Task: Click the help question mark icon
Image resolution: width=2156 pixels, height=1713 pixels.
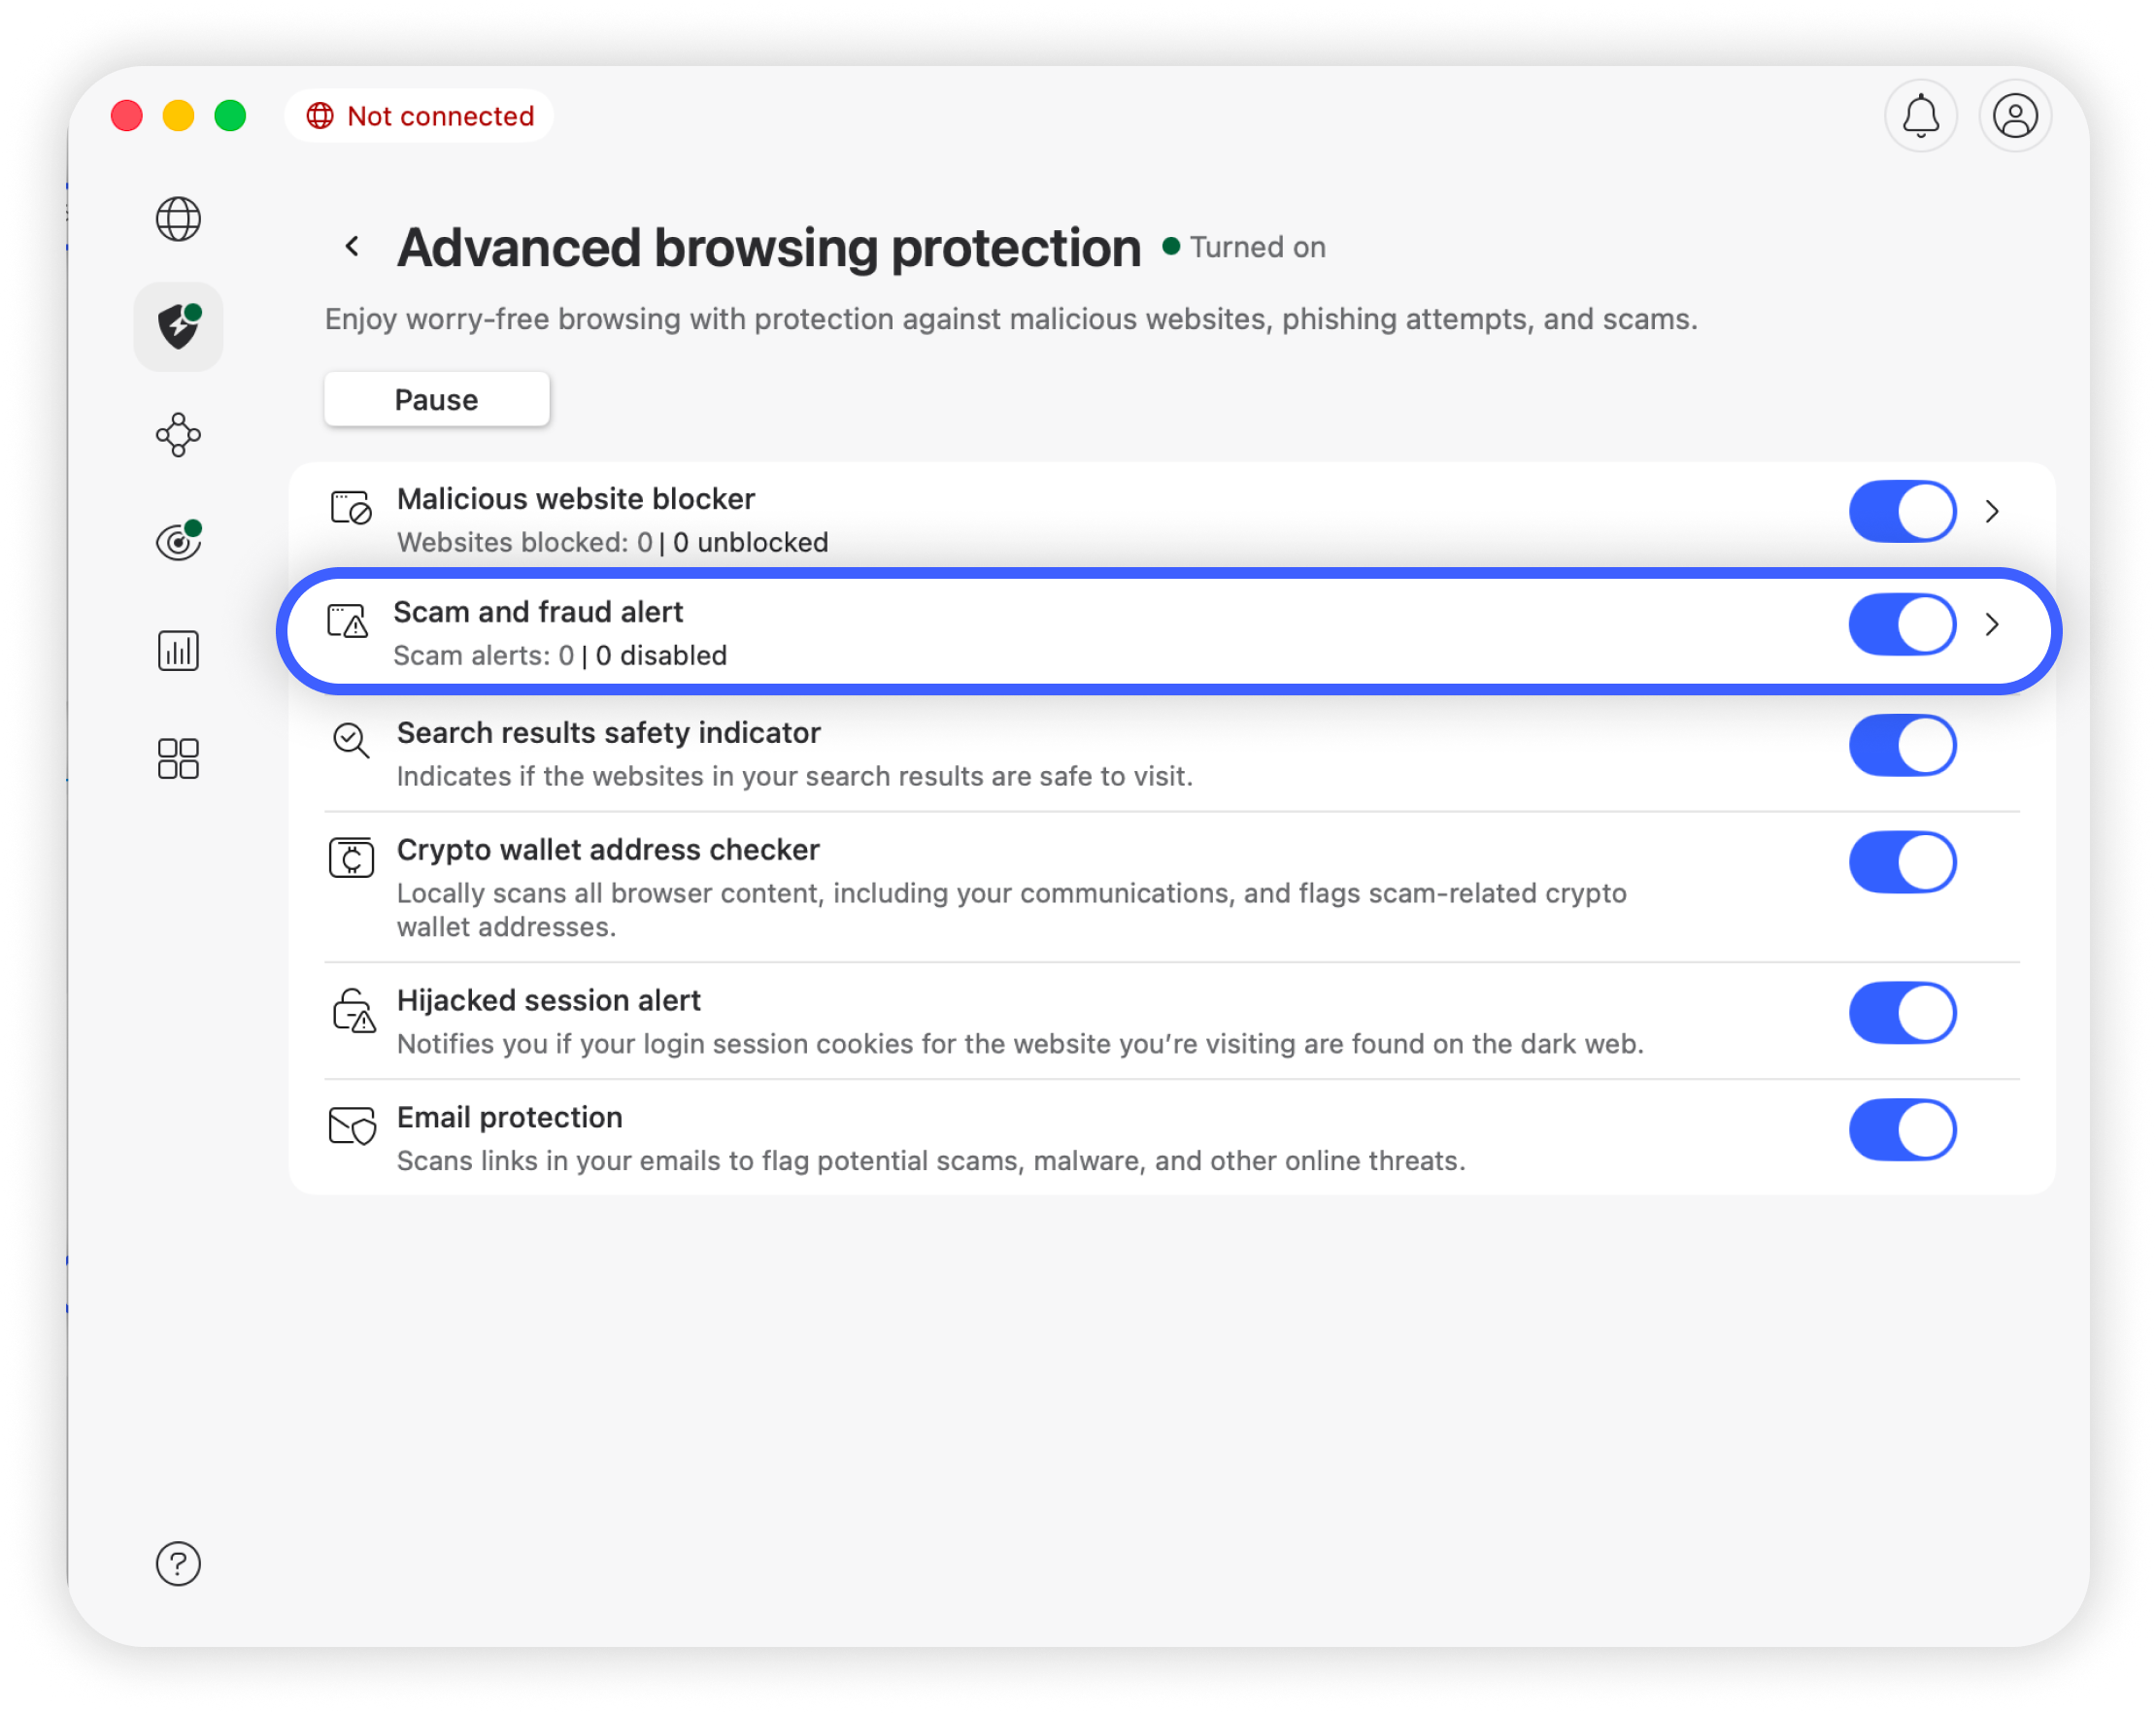Action: 178,1563
